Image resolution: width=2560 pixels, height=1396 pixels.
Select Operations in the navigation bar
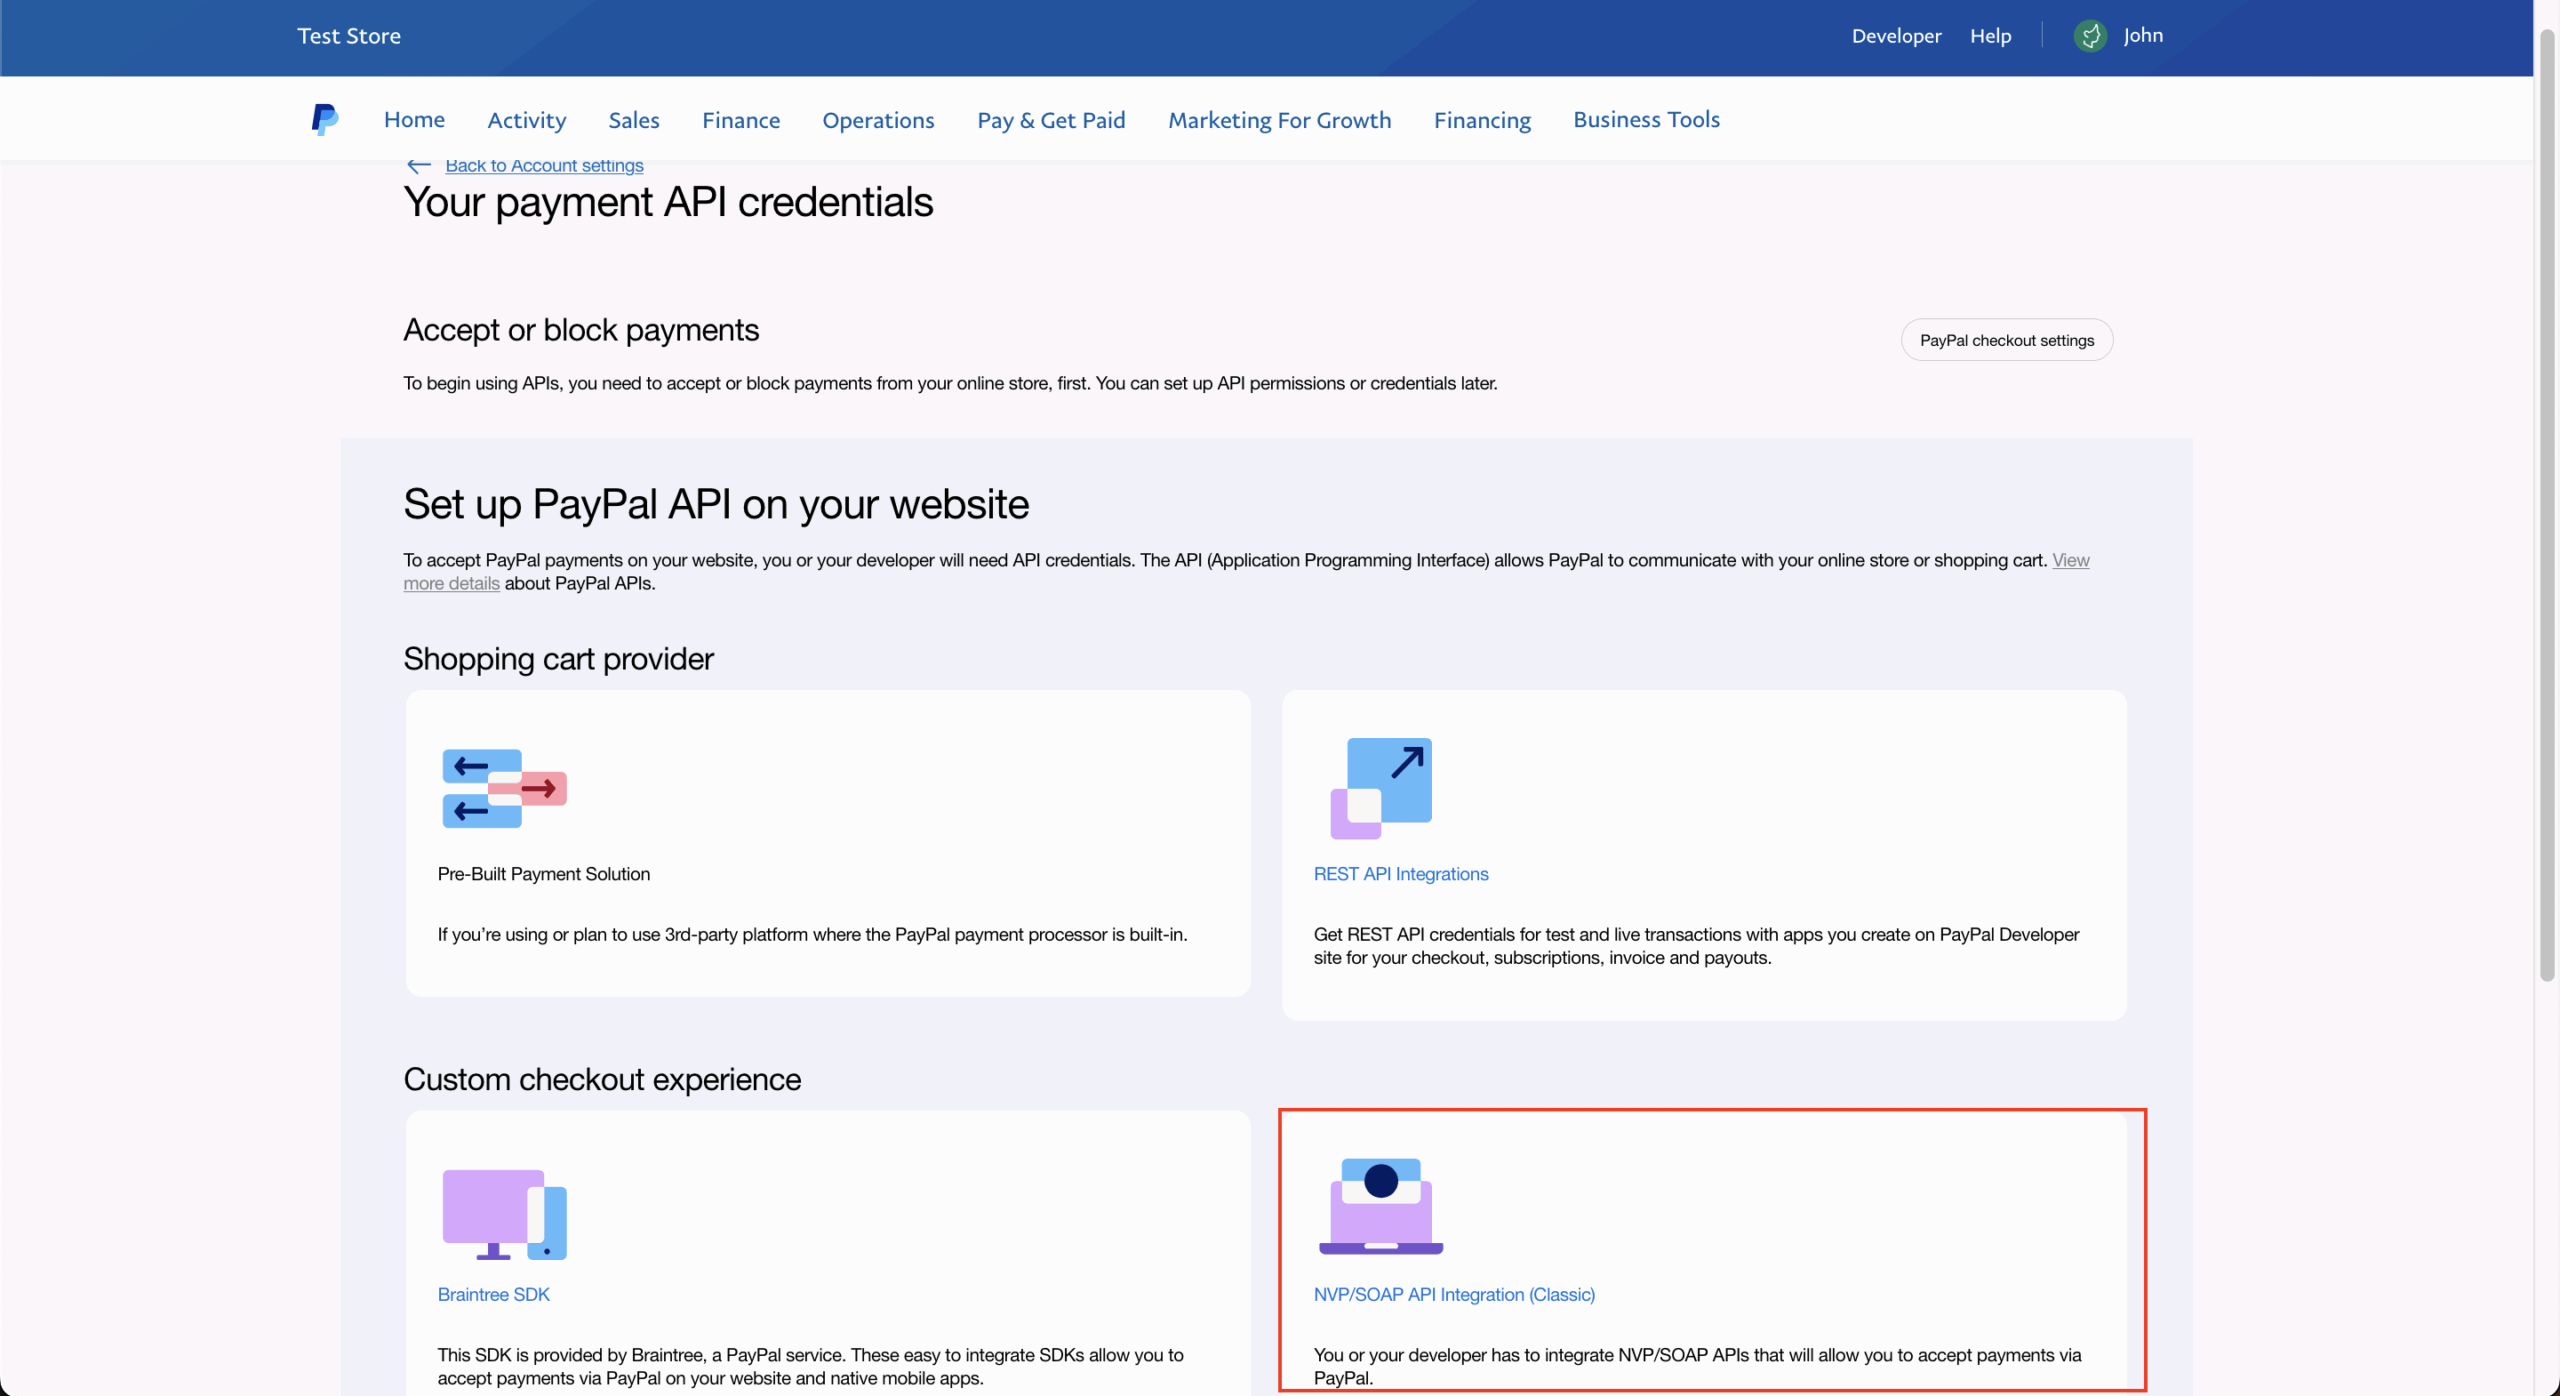coord(877,119)
